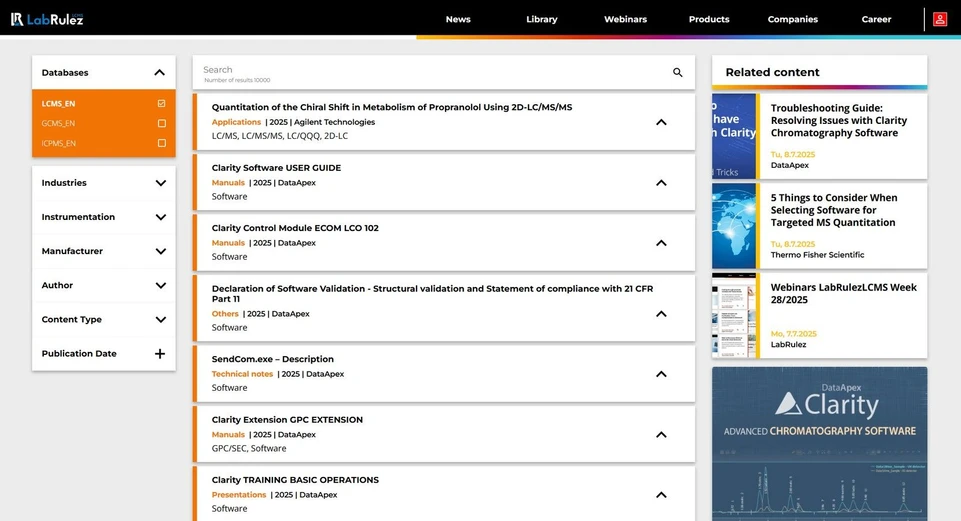Click the Technical notes tag
961x521 pixels.
pyautogui.click(x=242, y=374)
